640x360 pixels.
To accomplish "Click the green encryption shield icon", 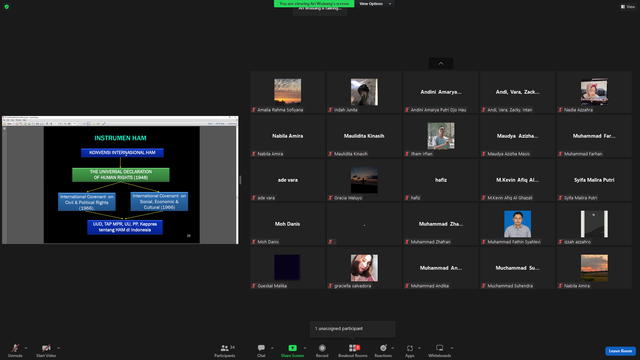I will pos(7,7).
